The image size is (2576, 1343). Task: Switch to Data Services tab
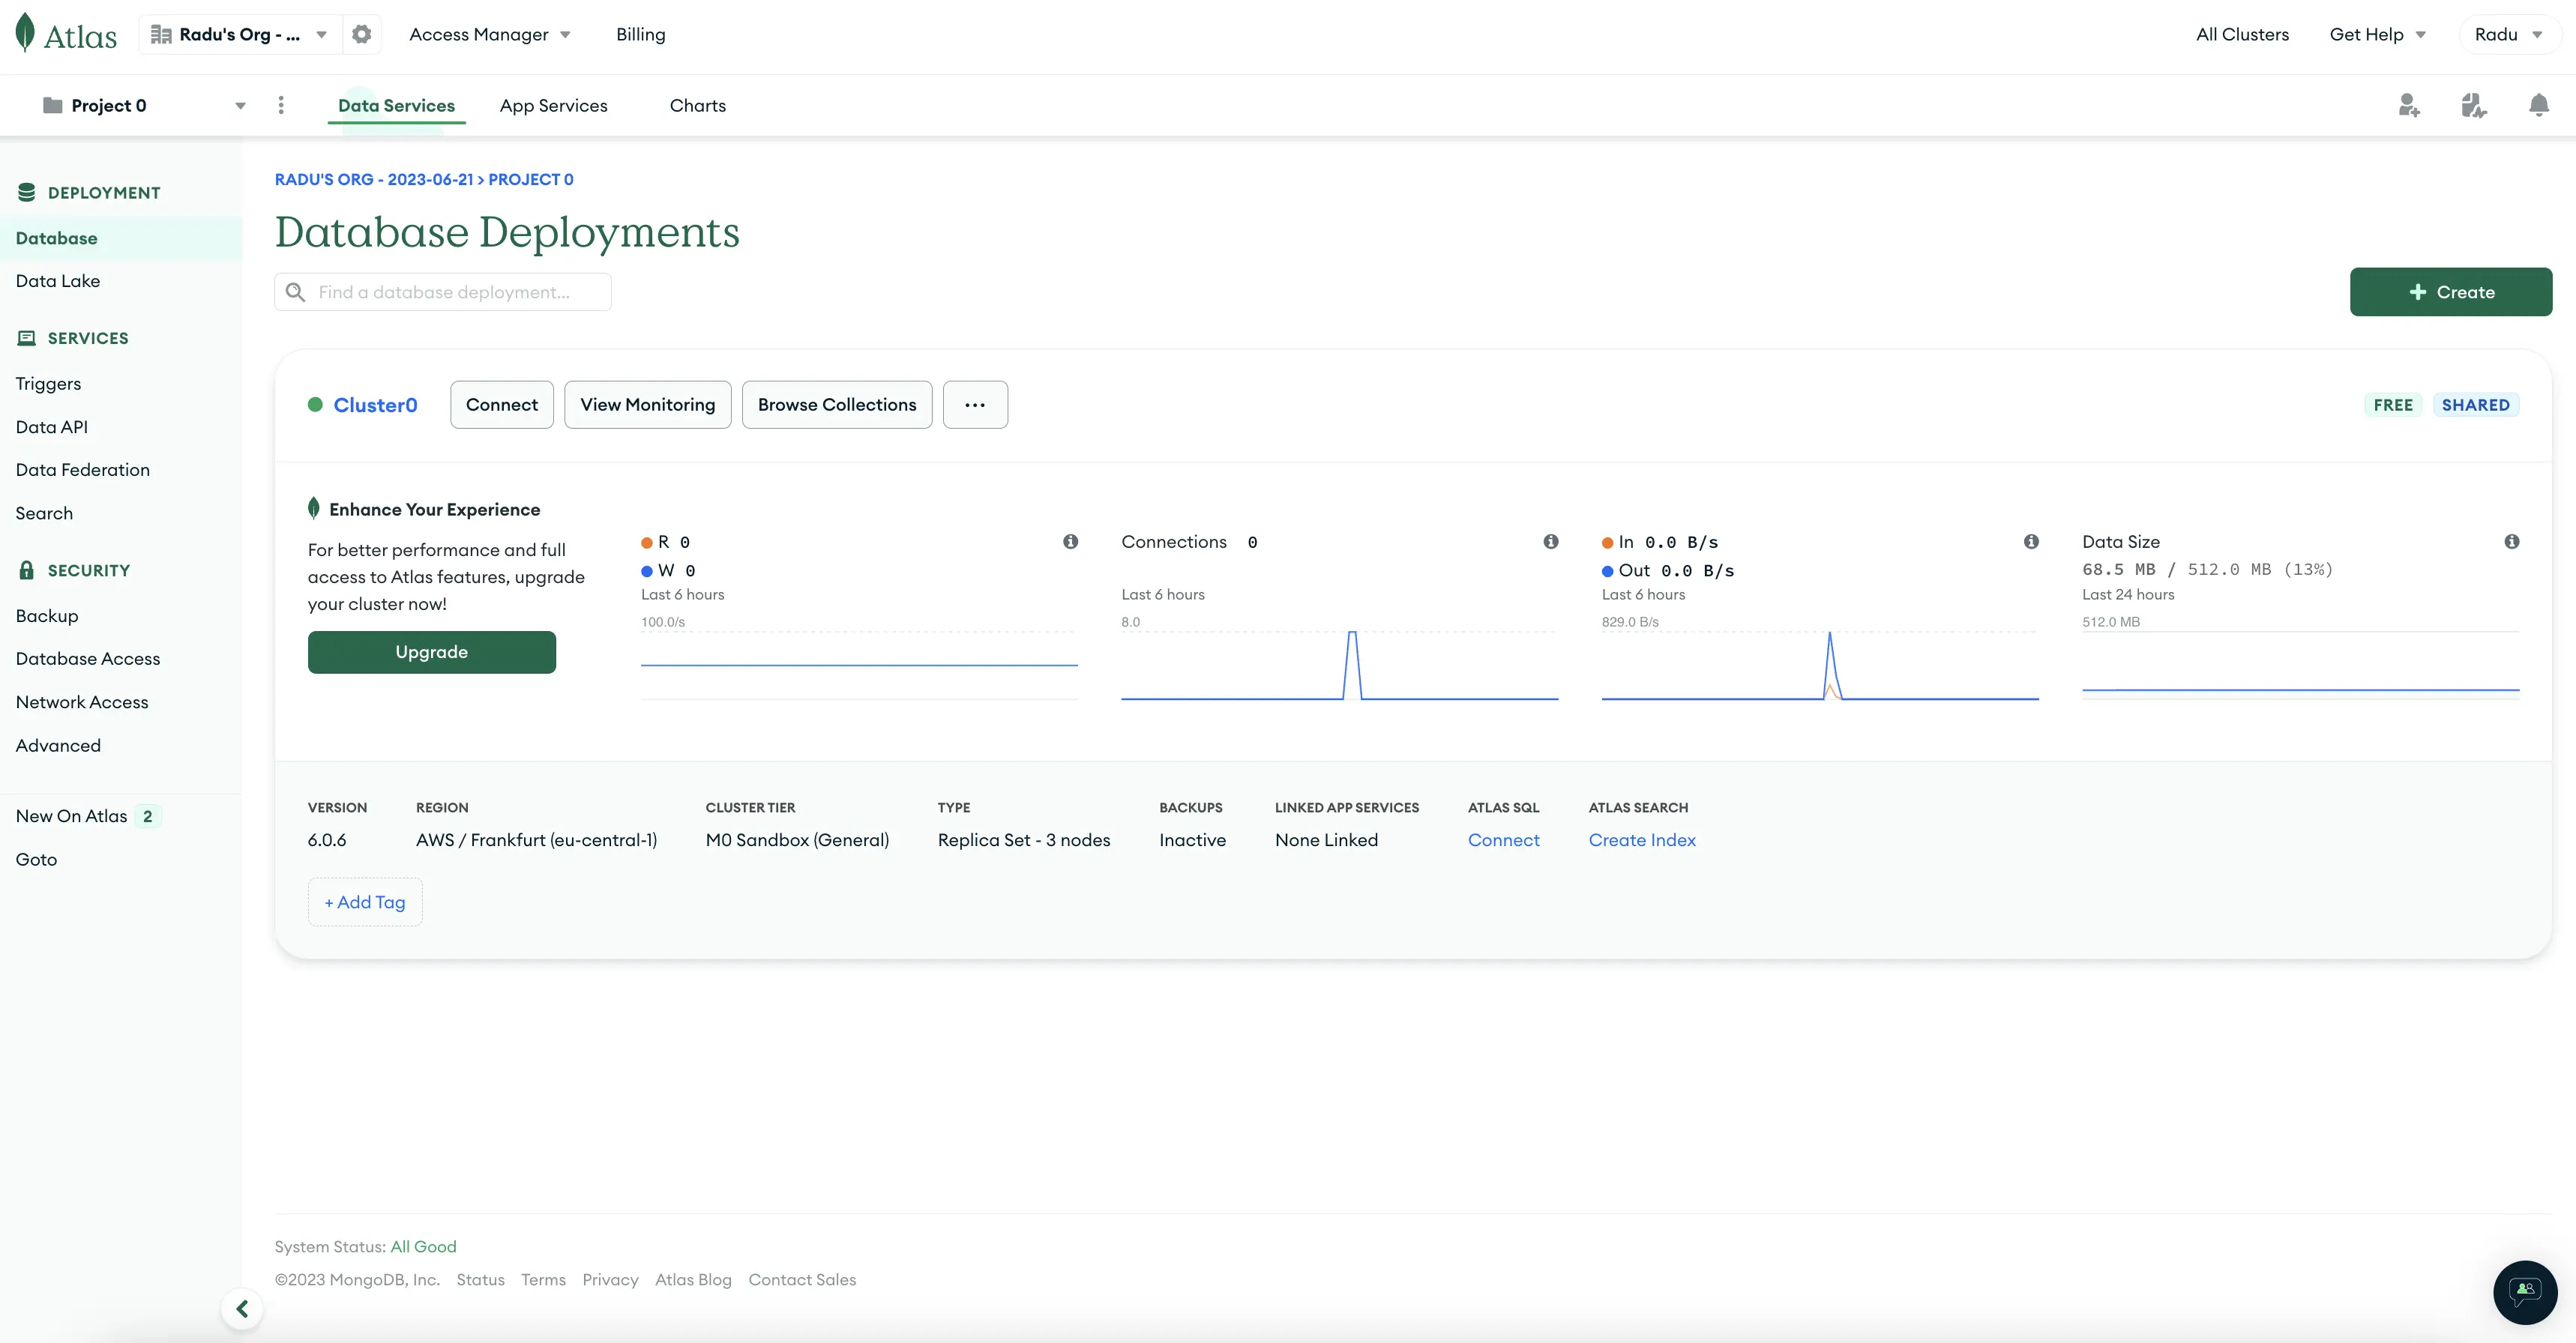tap(396, 105)
